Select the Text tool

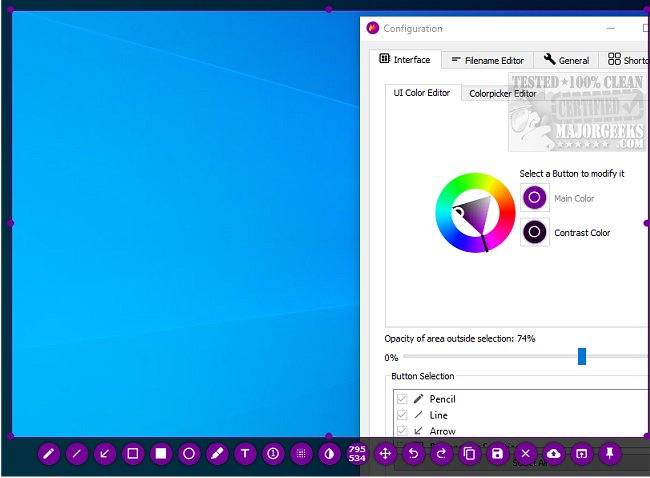[x=245, y=454]
